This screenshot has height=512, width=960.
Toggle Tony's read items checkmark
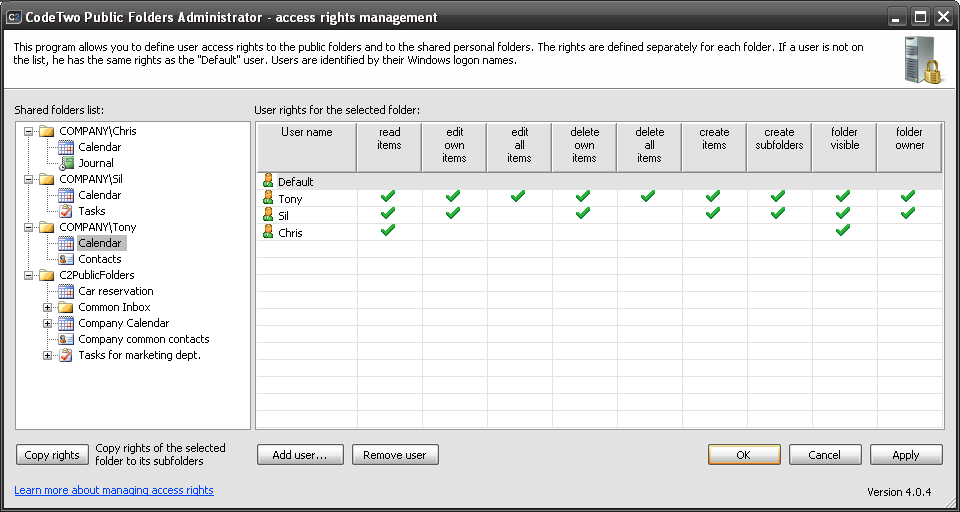388,196
